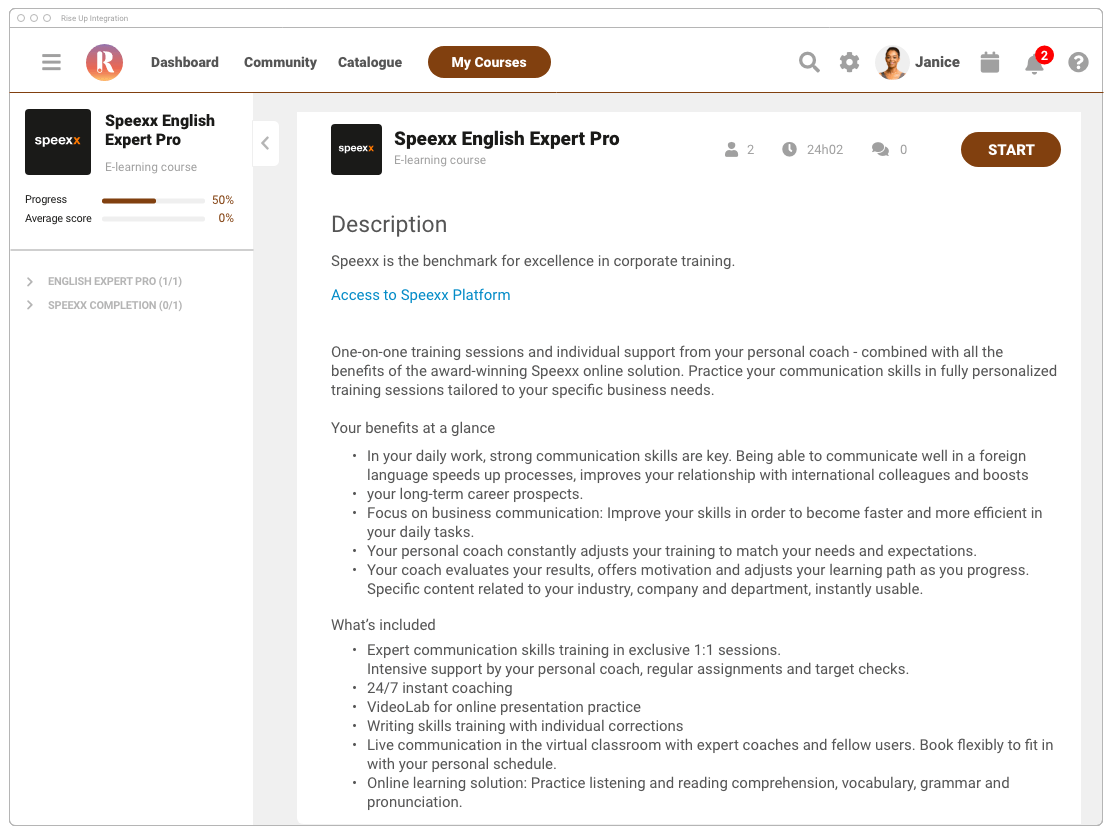Open the notifications bell icon
This screenshot has width=1112, height=834.
[x=1034, y=64]
